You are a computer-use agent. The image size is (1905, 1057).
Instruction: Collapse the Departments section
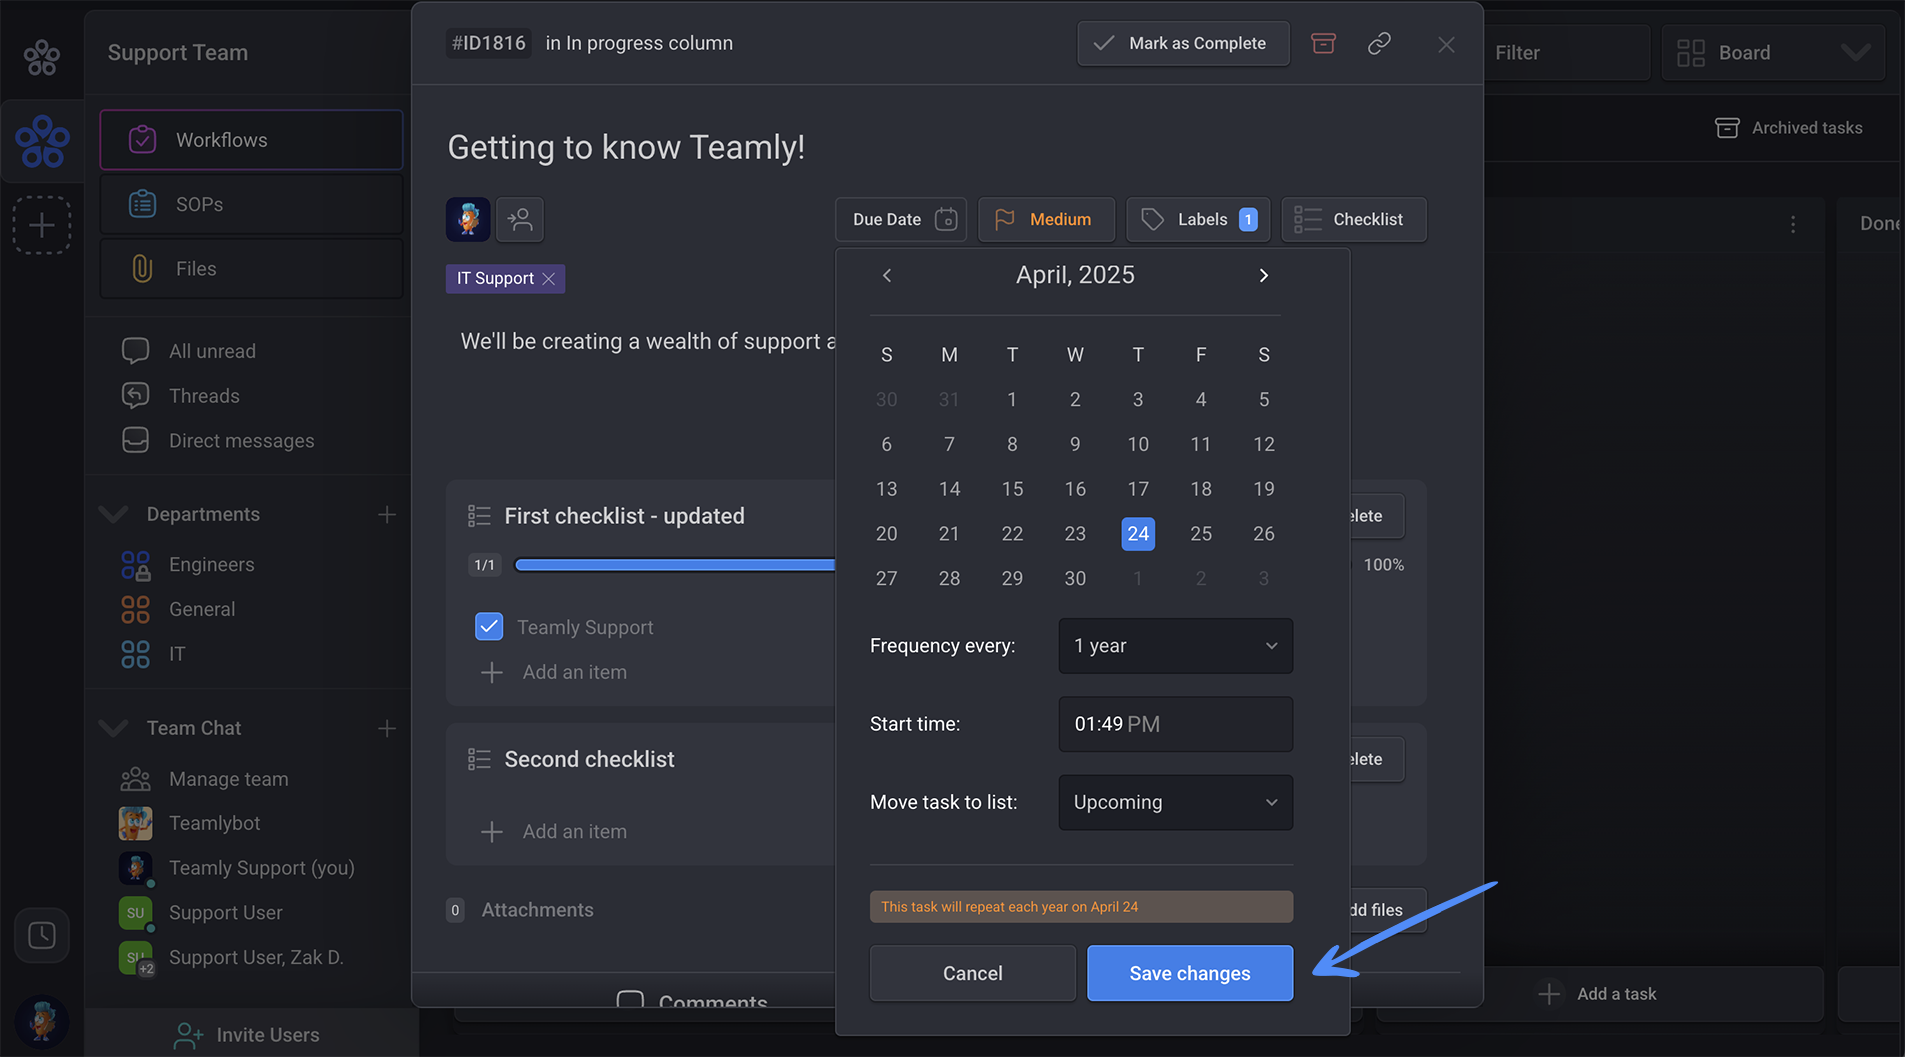point(114,514)
